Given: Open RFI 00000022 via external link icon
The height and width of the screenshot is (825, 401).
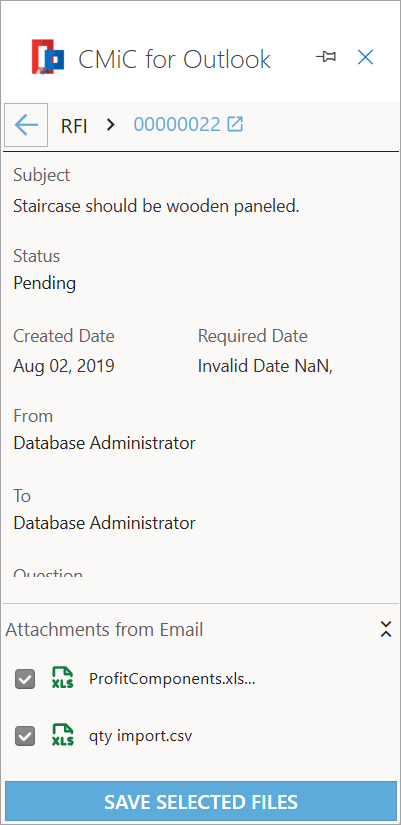Looking at the screenshot, I should pos(235,125).
